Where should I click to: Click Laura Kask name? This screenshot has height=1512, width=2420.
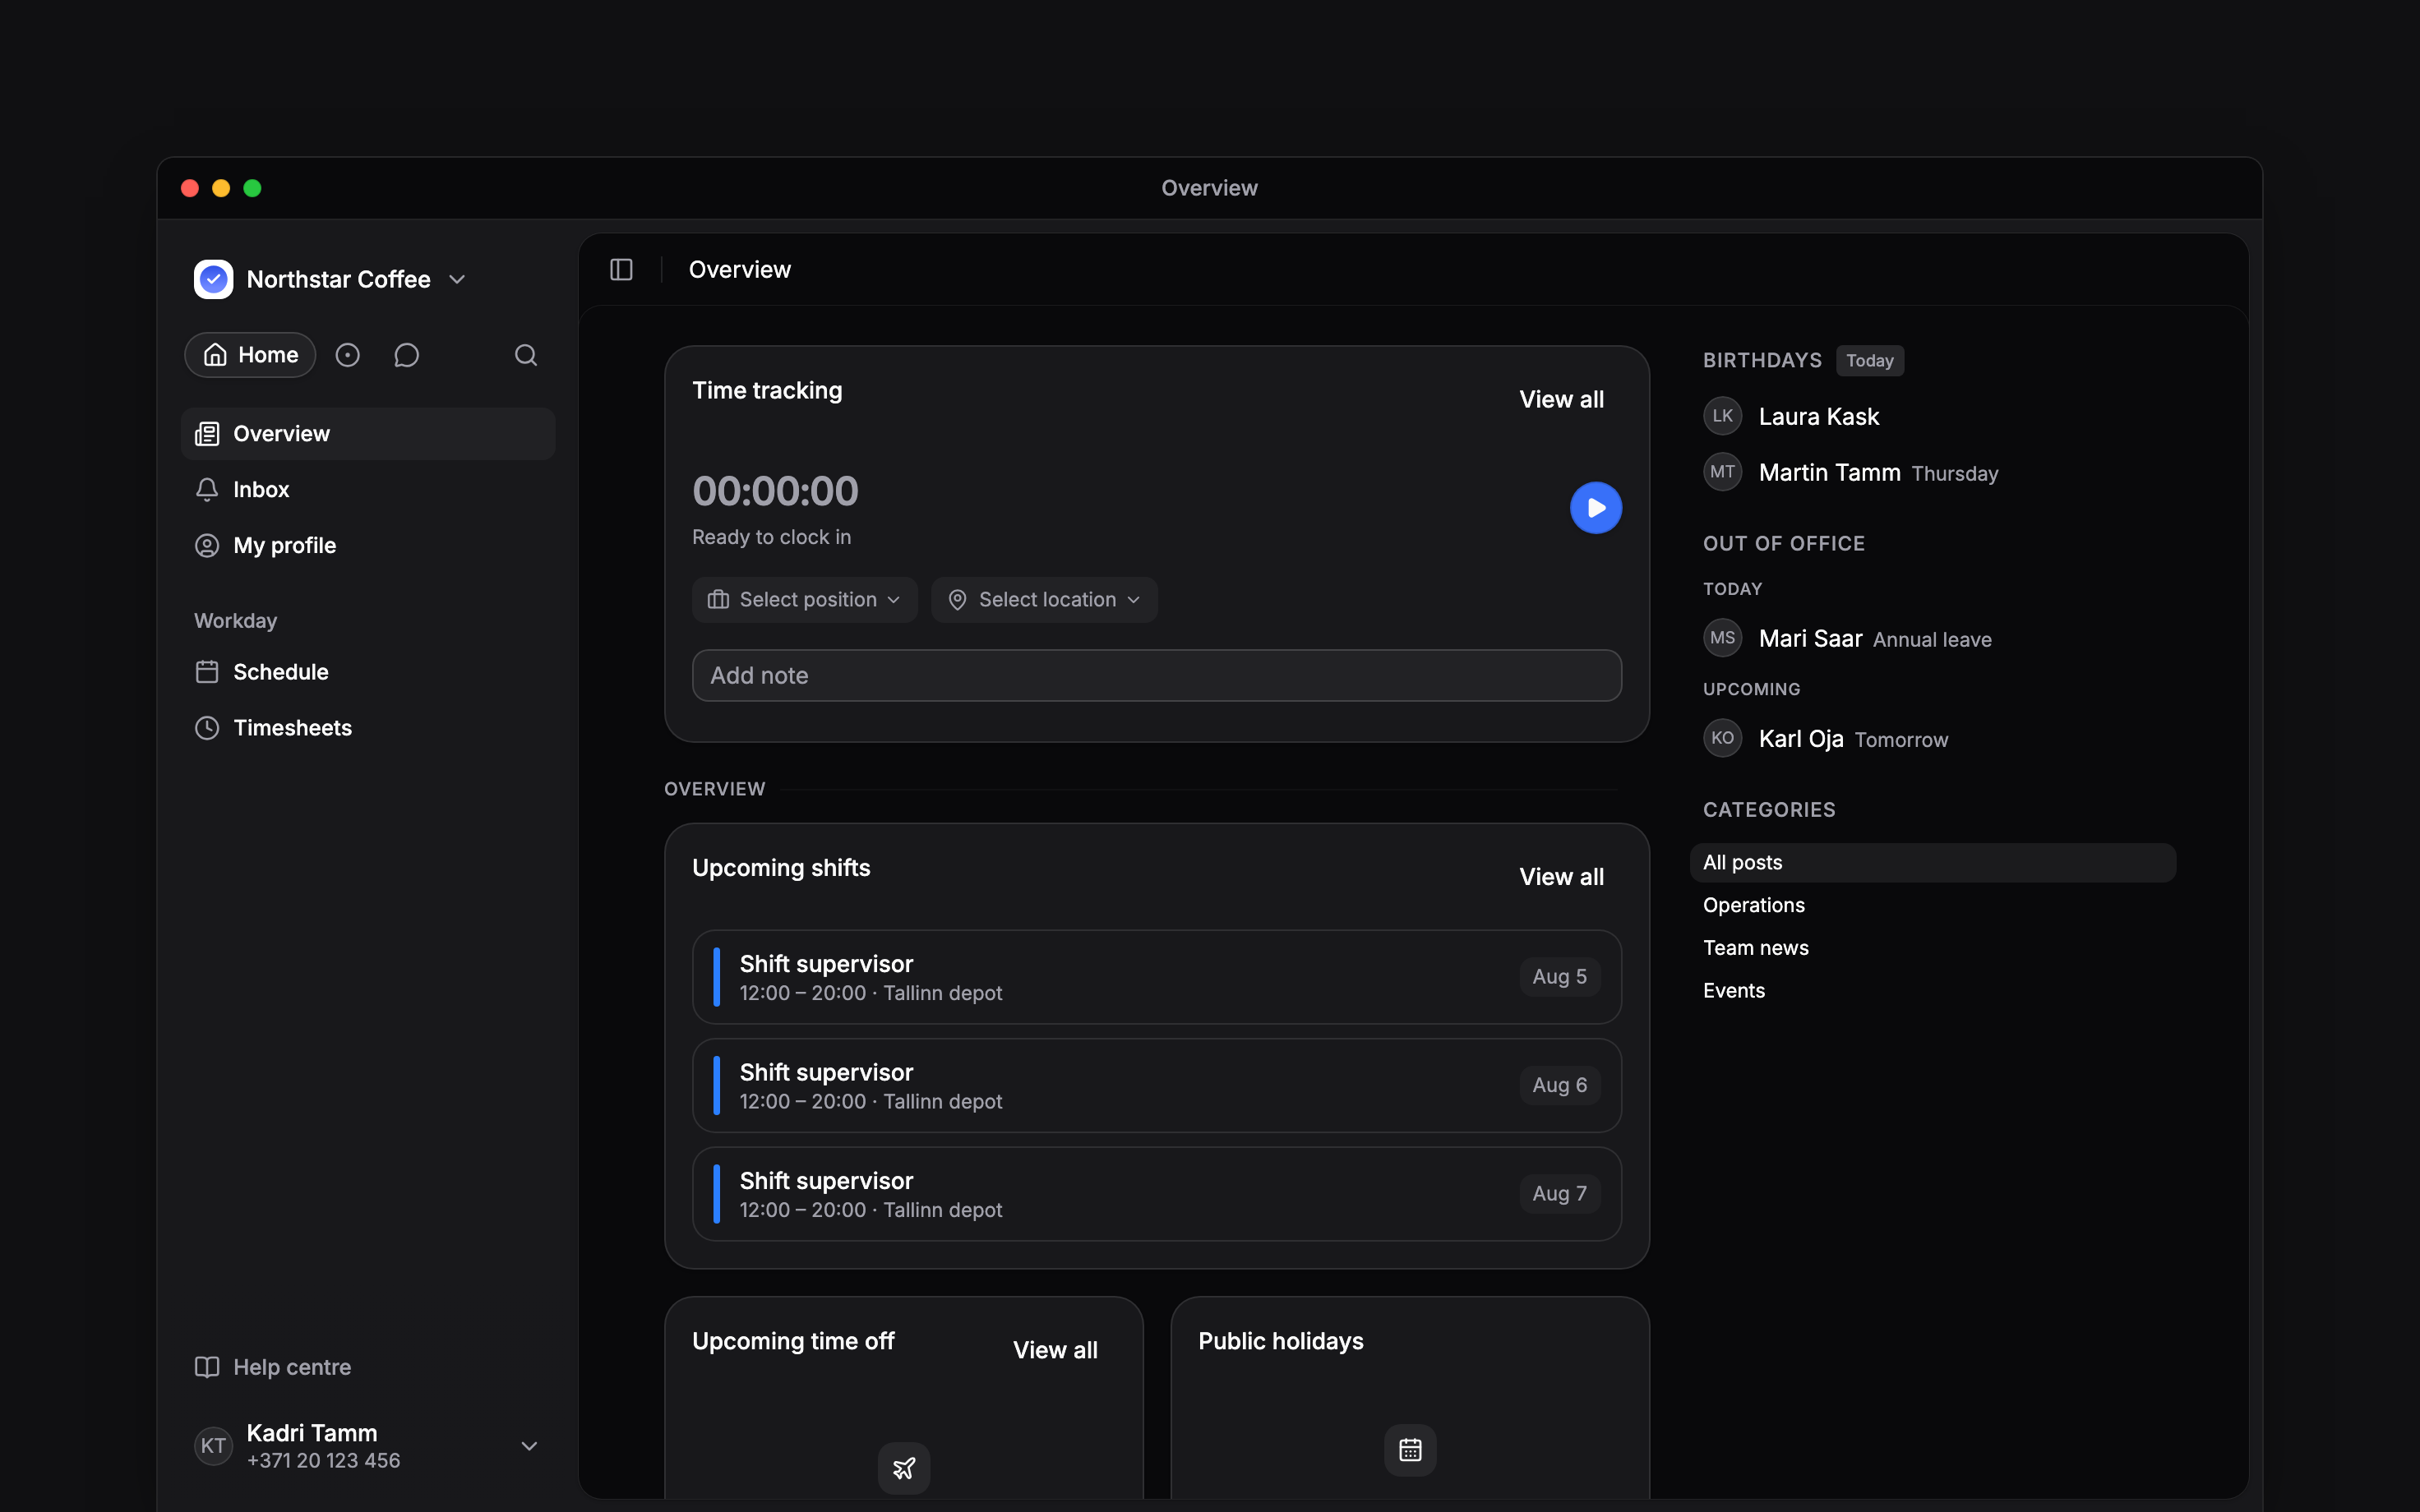[1818, 417]
